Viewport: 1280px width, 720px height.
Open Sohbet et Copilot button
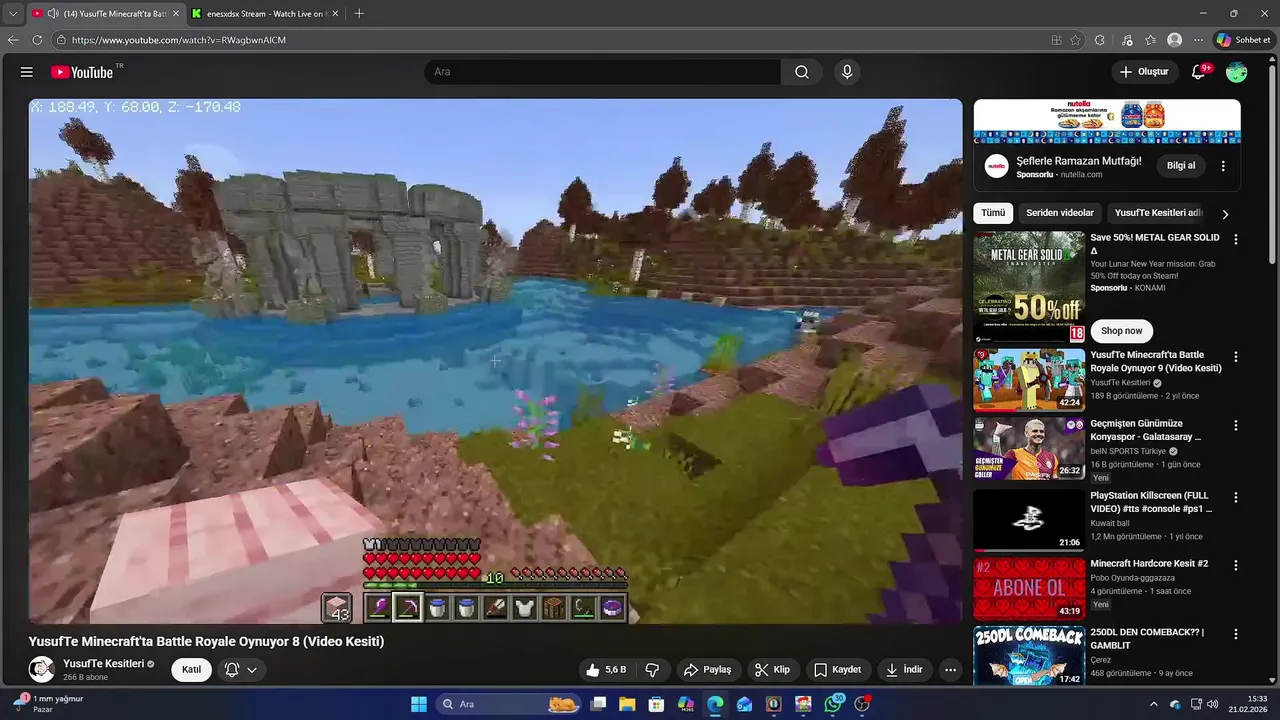point(1243,40)
